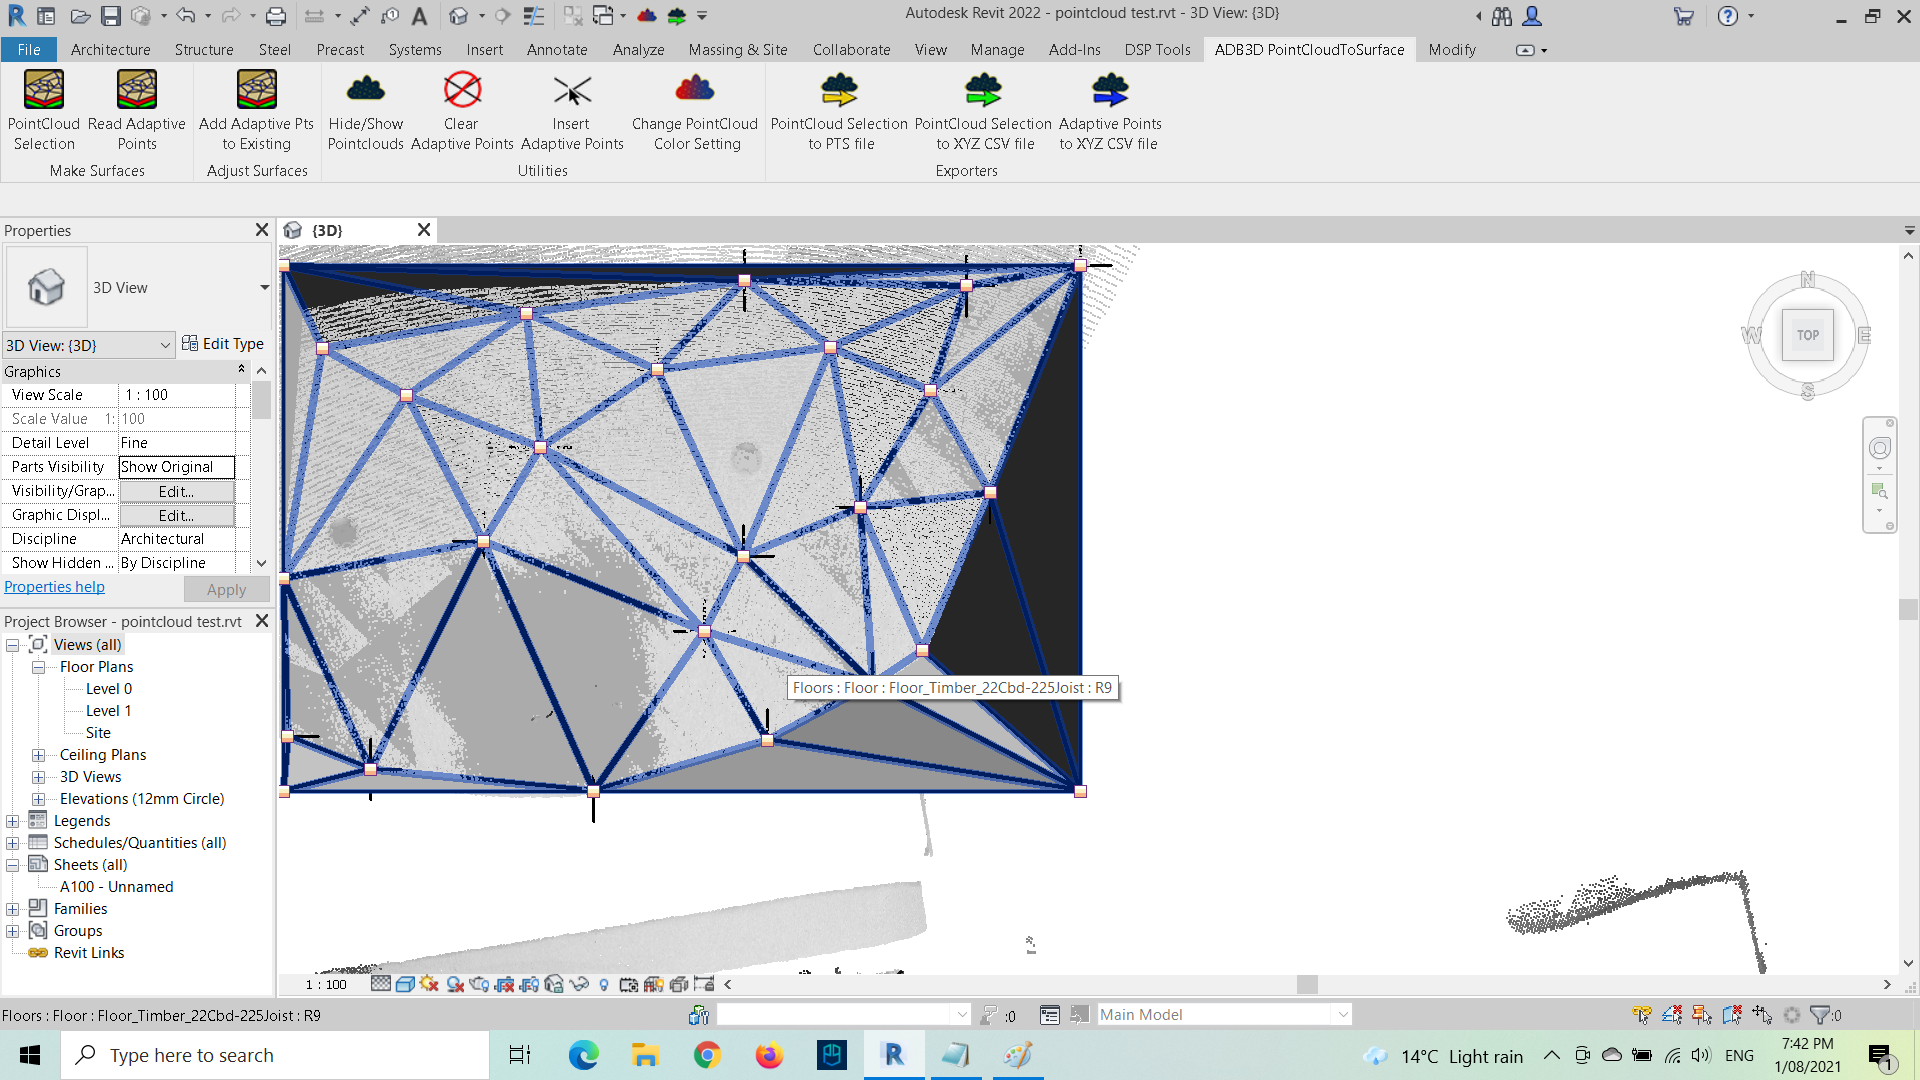Click Edit button for Visibility/Graphics
This screenshot has width=1920, height=1080.
coord(176,491)
